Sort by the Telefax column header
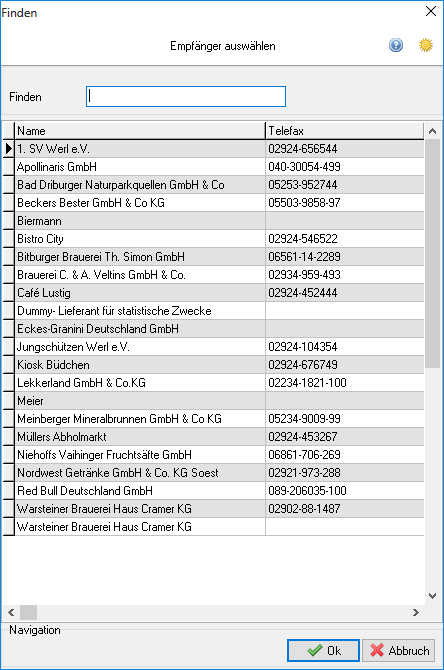Image resolution: width=444 pixels, height=670 pixels. [x=344, y=131]
